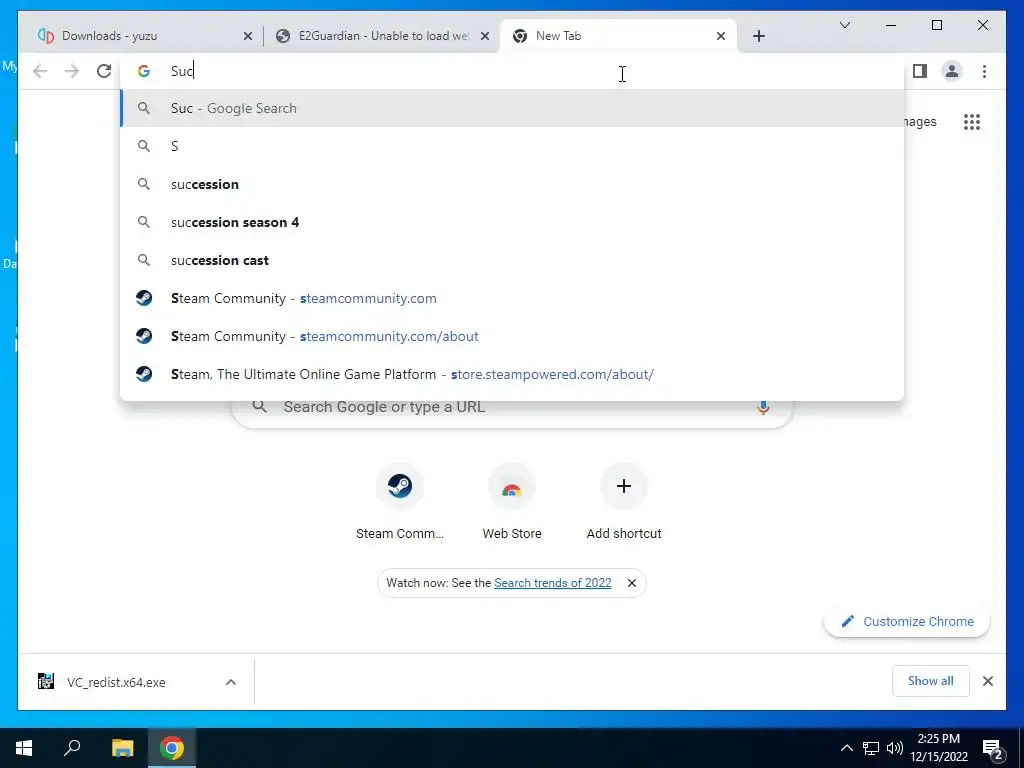
Task: Open Chrome's three-dot menu
Action: click(984, 71)
